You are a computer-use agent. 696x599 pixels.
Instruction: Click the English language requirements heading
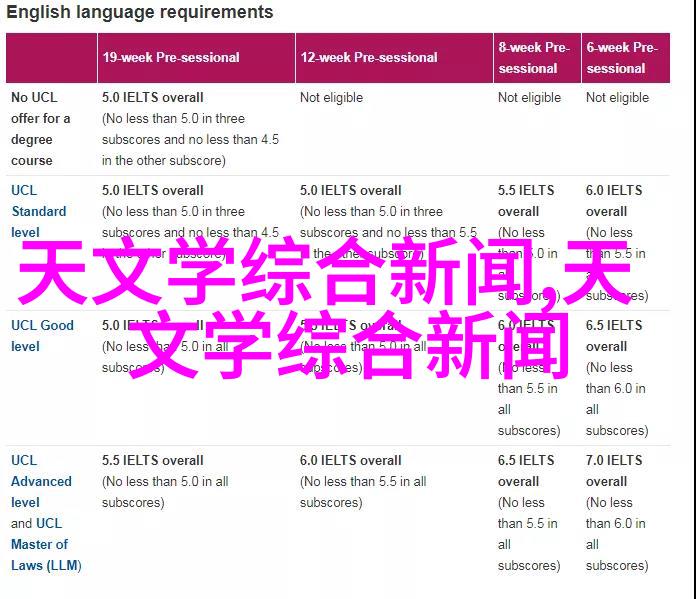coord(140,12)
